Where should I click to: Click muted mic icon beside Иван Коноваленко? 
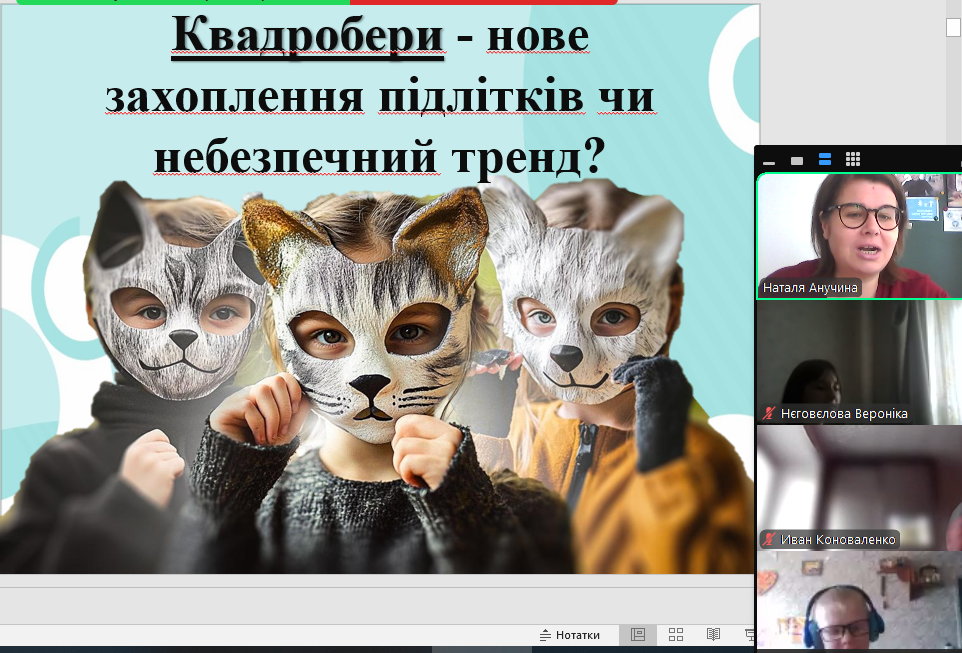pyautogui.click(x=769, y=540)
